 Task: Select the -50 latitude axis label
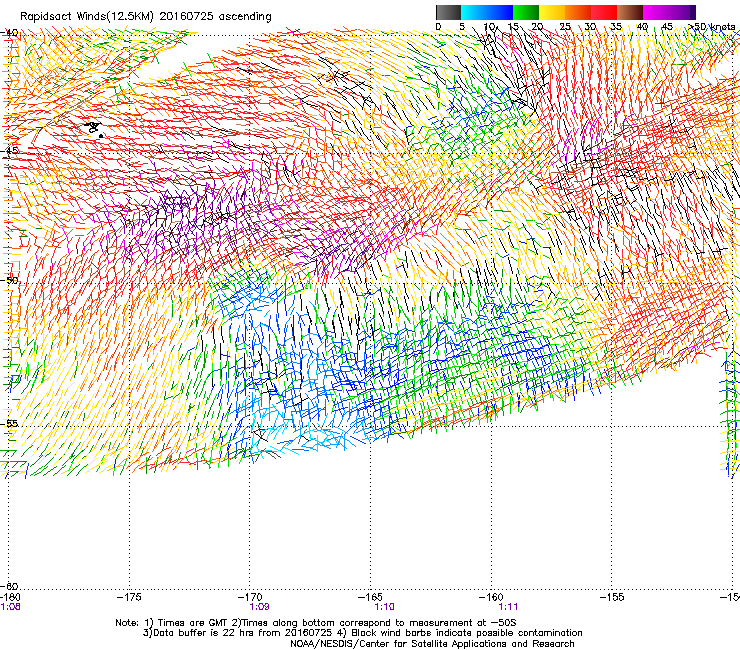coord(10,280)
